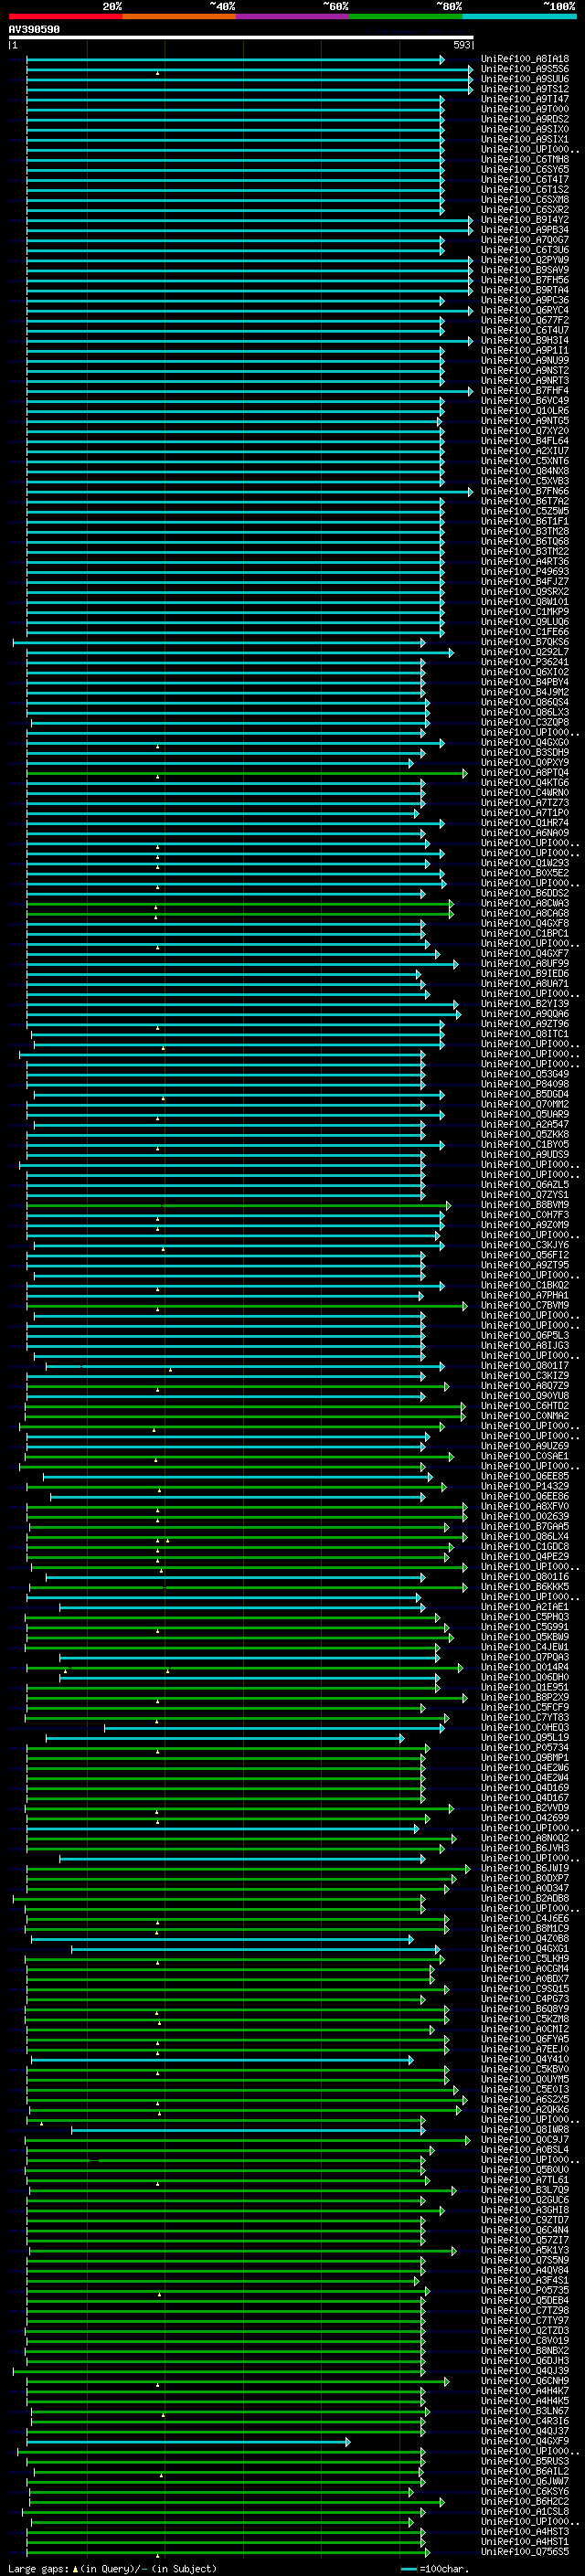Select hit label UniRef100_C7BVM9
The width and height of the screenshot is (585, 2576).
tap(525, 1305)
